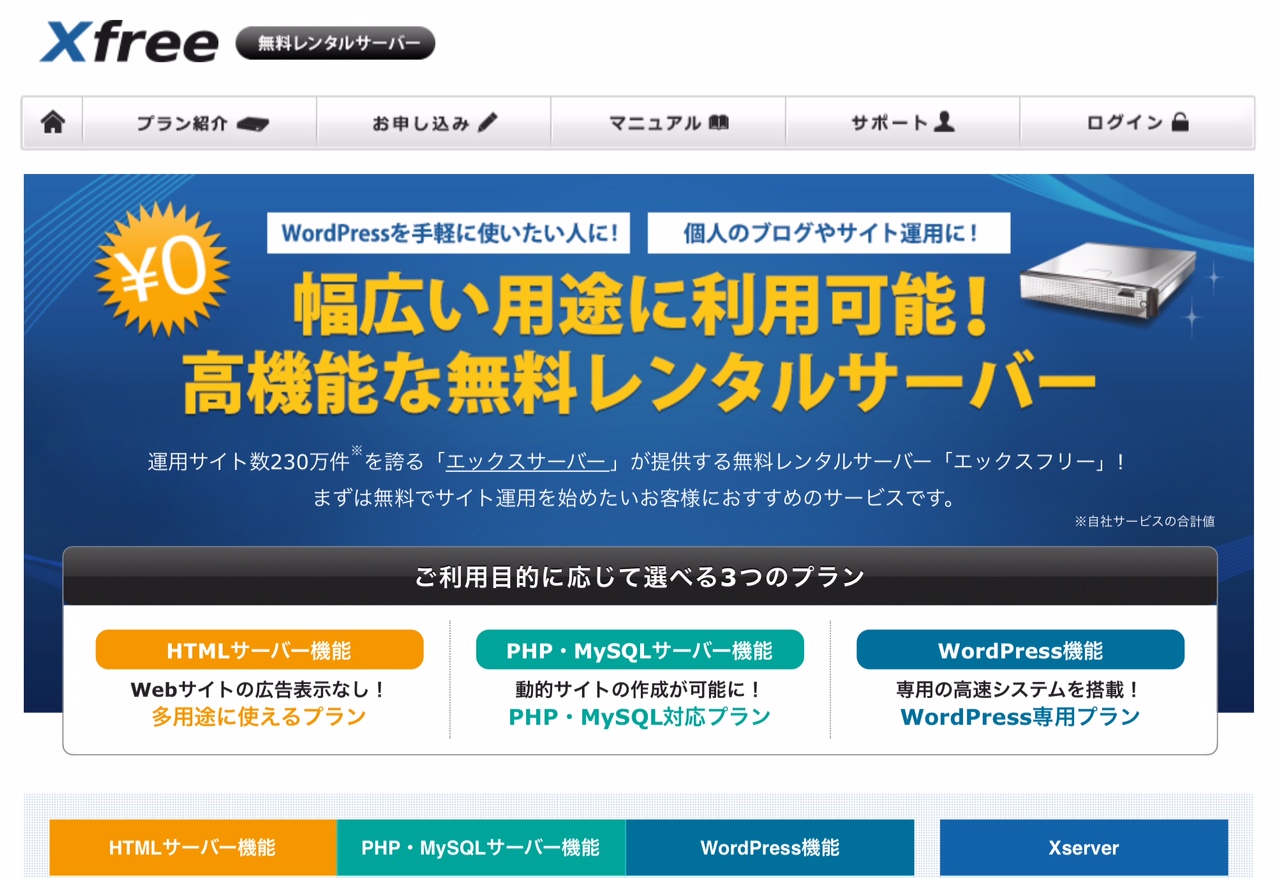
Task: Click the ご利用目的に応じて選べる3つのプラン header
Action: 640,577
